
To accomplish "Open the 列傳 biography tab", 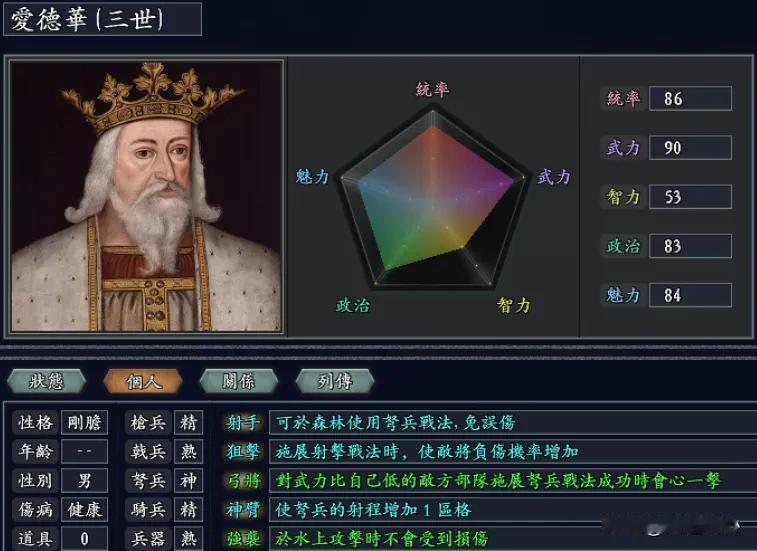I will 335,381.
